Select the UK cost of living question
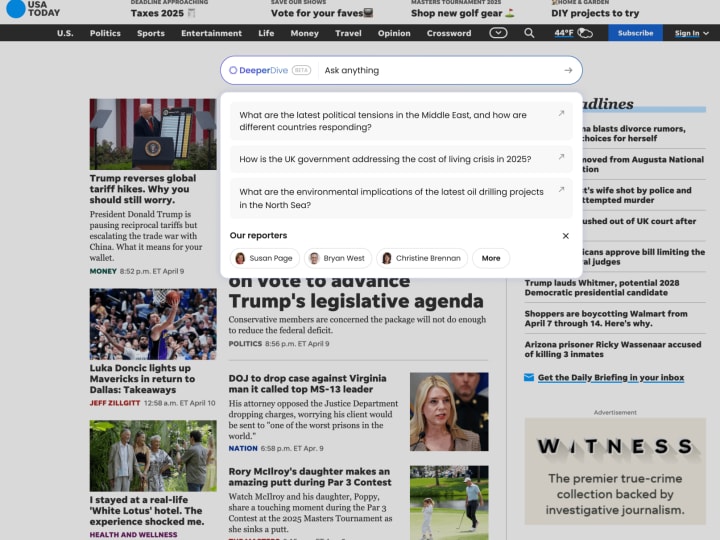The height and width of the screenshot is (540, 720). point(401,159)
